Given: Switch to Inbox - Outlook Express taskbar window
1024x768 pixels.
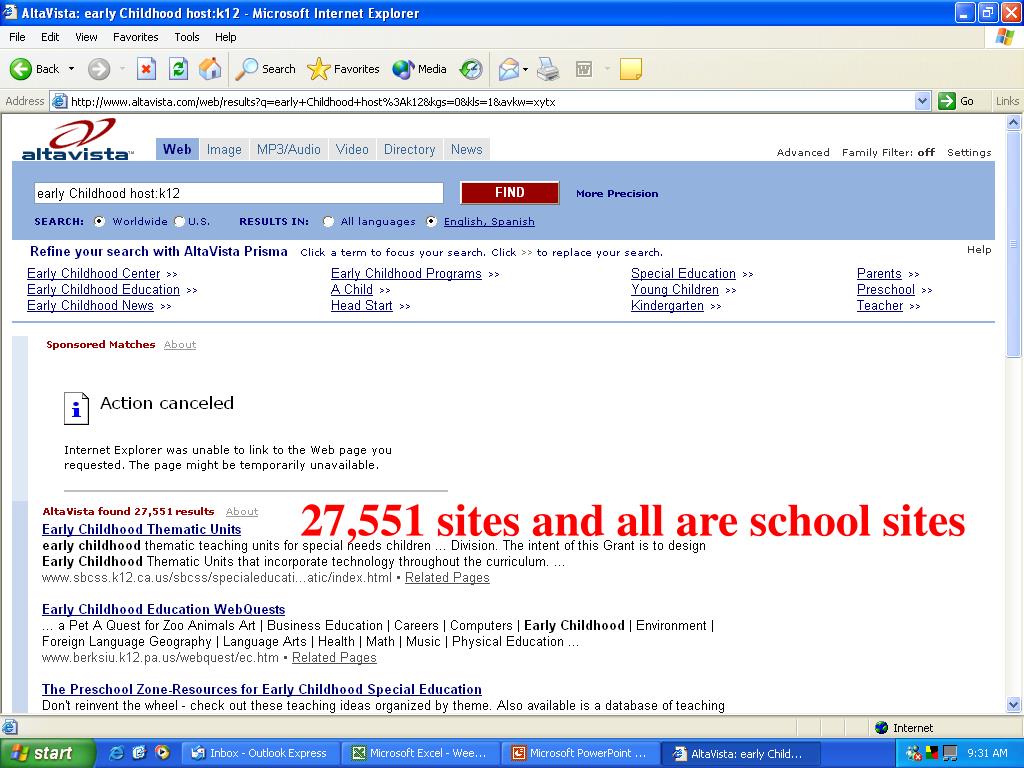Looking at the screenshot, I should (x=259, y=753).
